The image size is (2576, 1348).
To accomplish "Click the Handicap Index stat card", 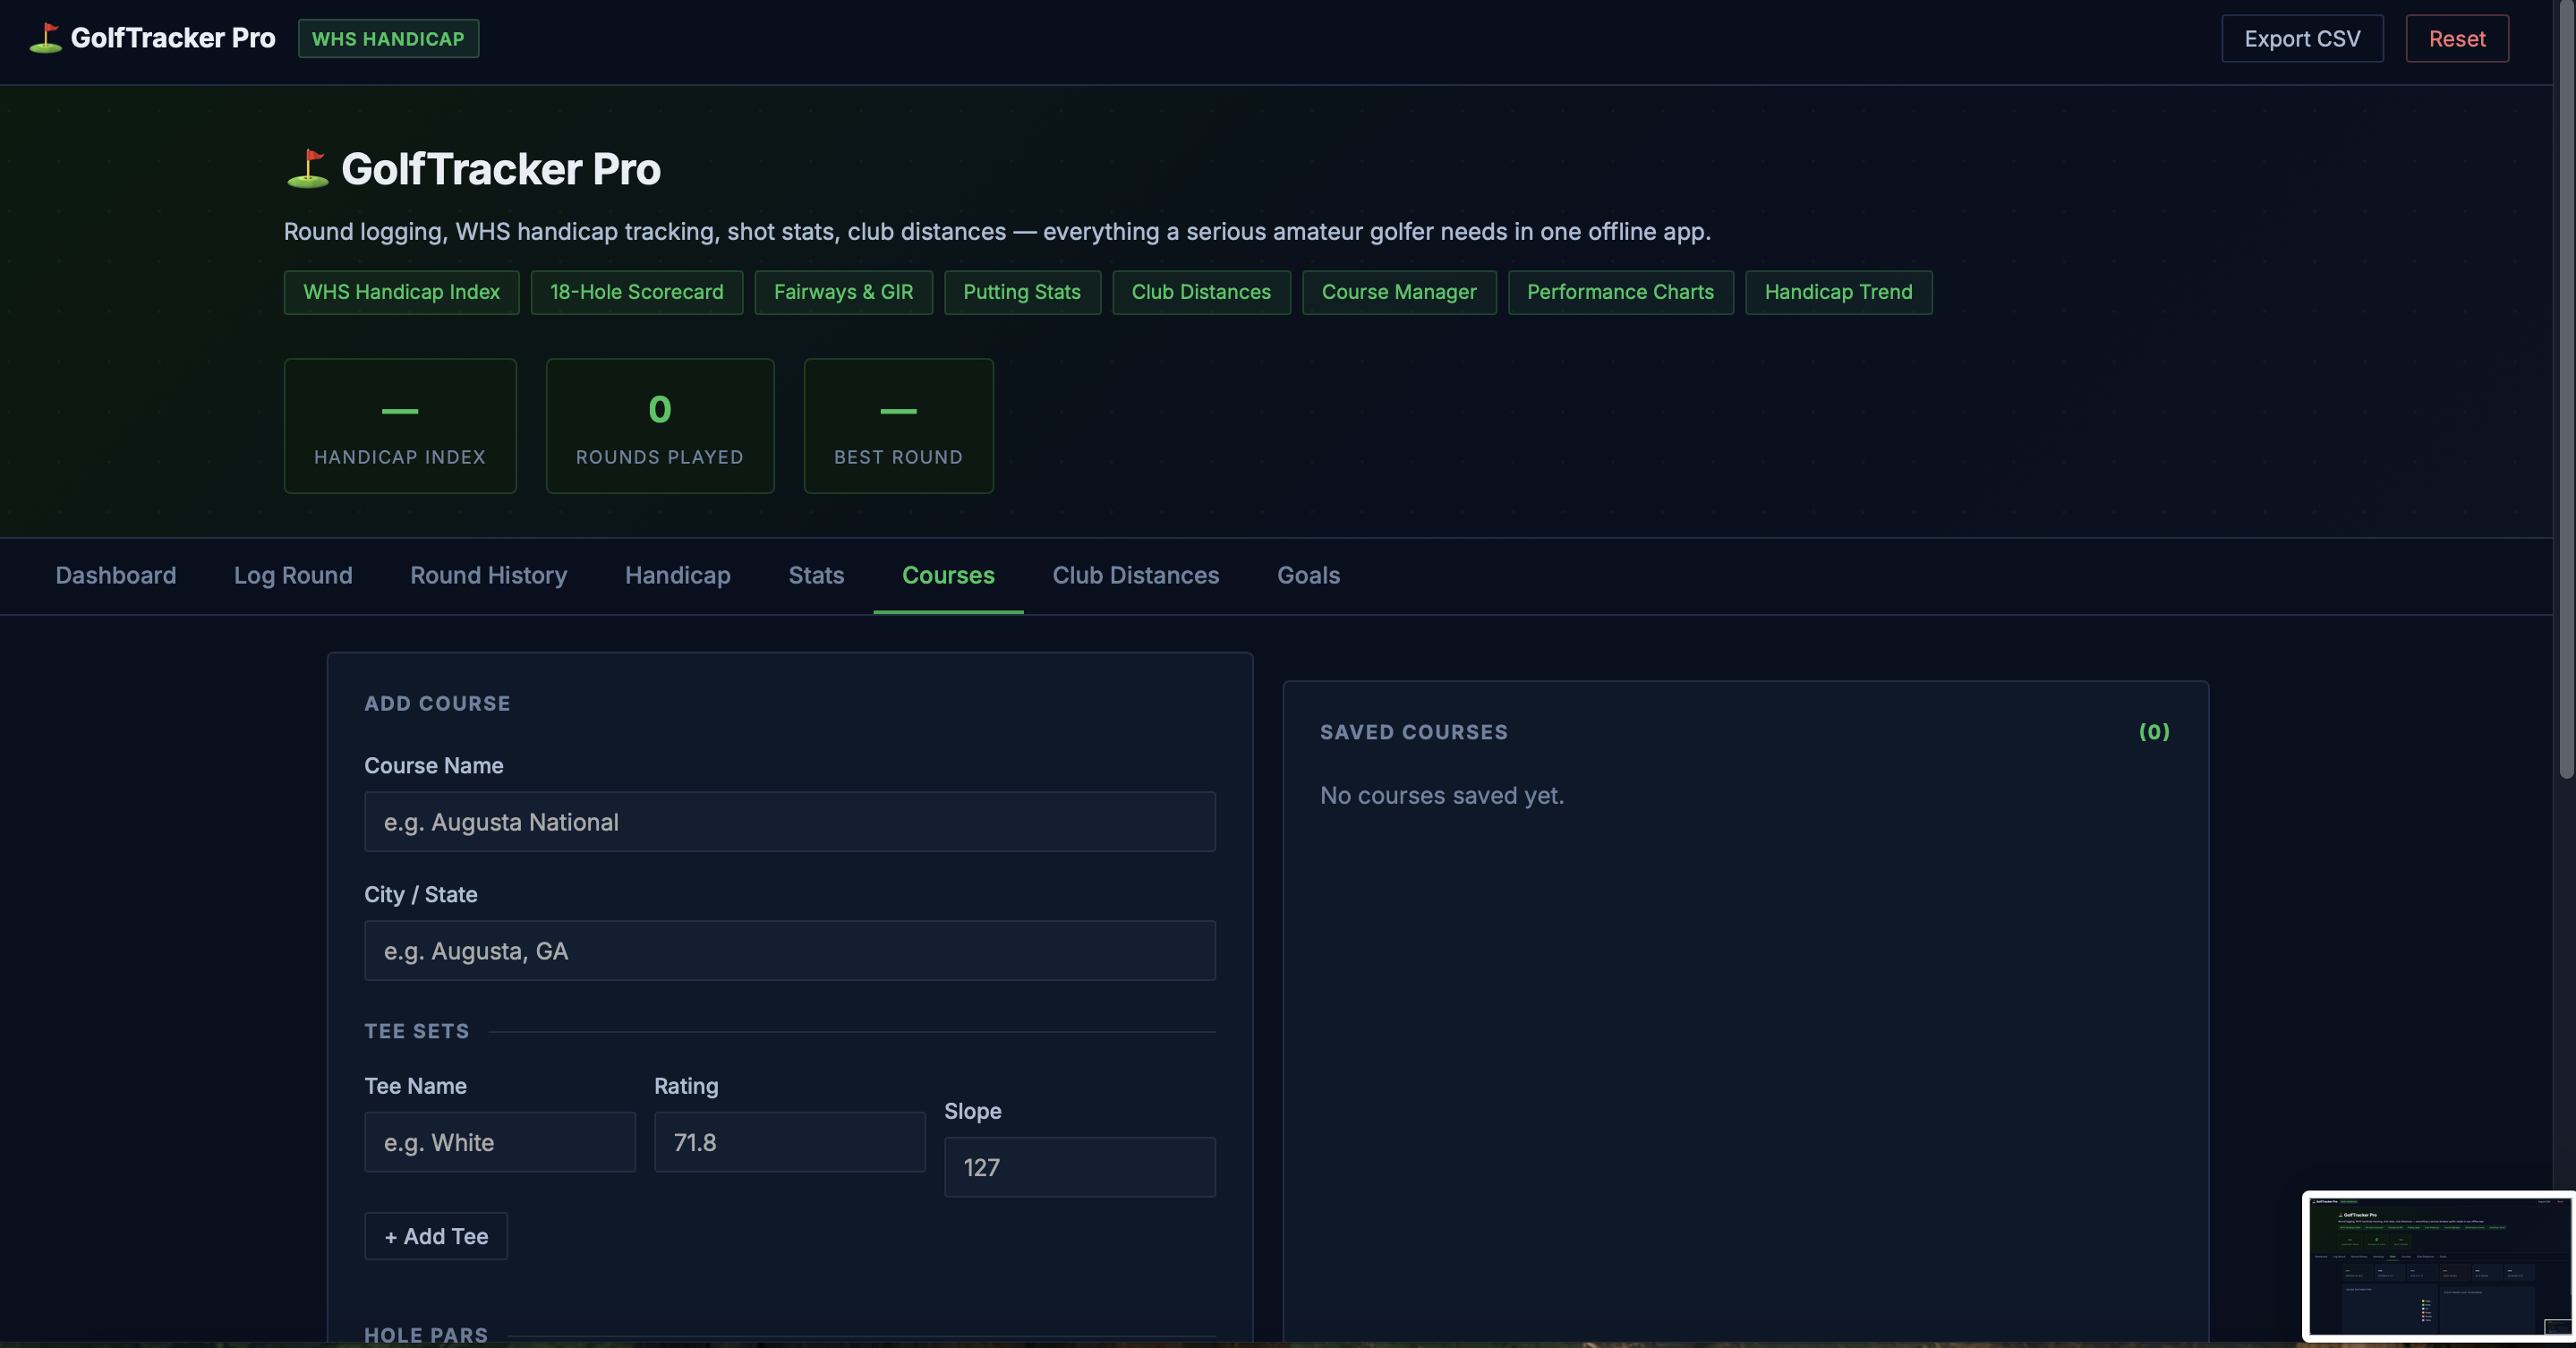I will (x=400, y=426).
